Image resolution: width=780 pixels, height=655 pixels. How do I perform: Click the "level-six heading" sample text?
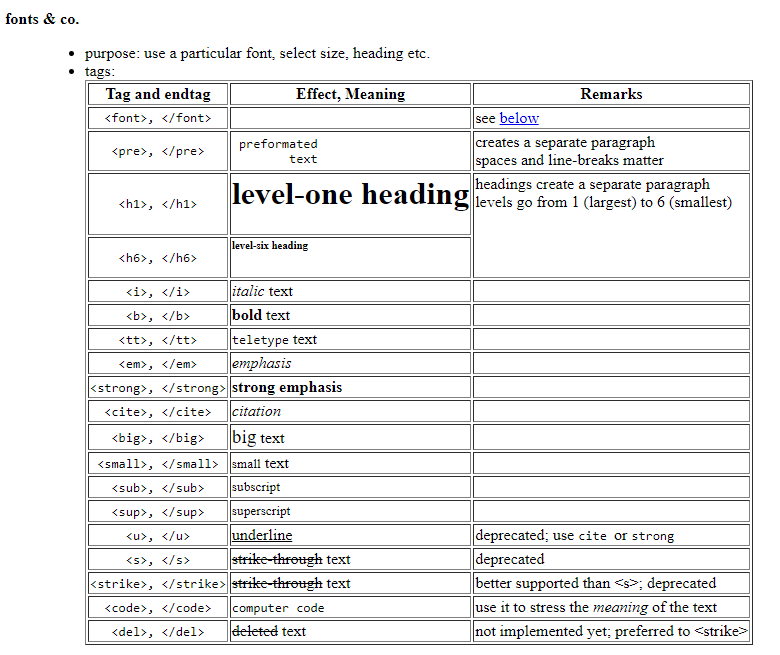[270, 246]
